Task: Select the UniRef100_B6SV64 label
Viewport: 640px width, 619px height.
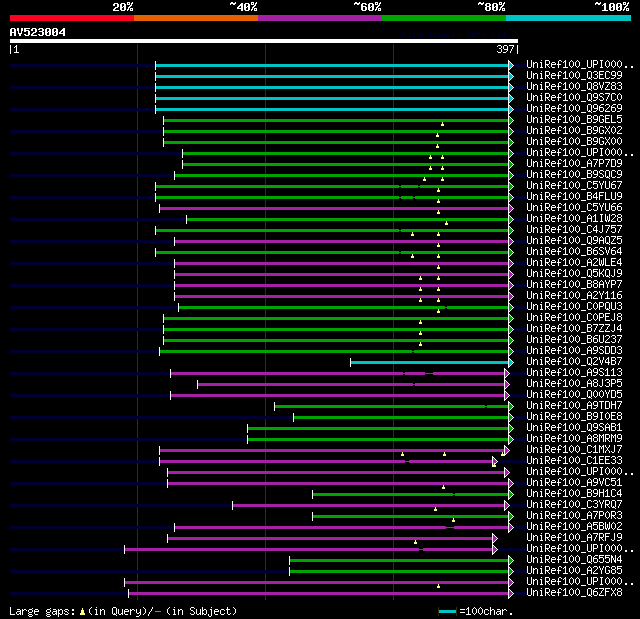Action: click(574, 252)
